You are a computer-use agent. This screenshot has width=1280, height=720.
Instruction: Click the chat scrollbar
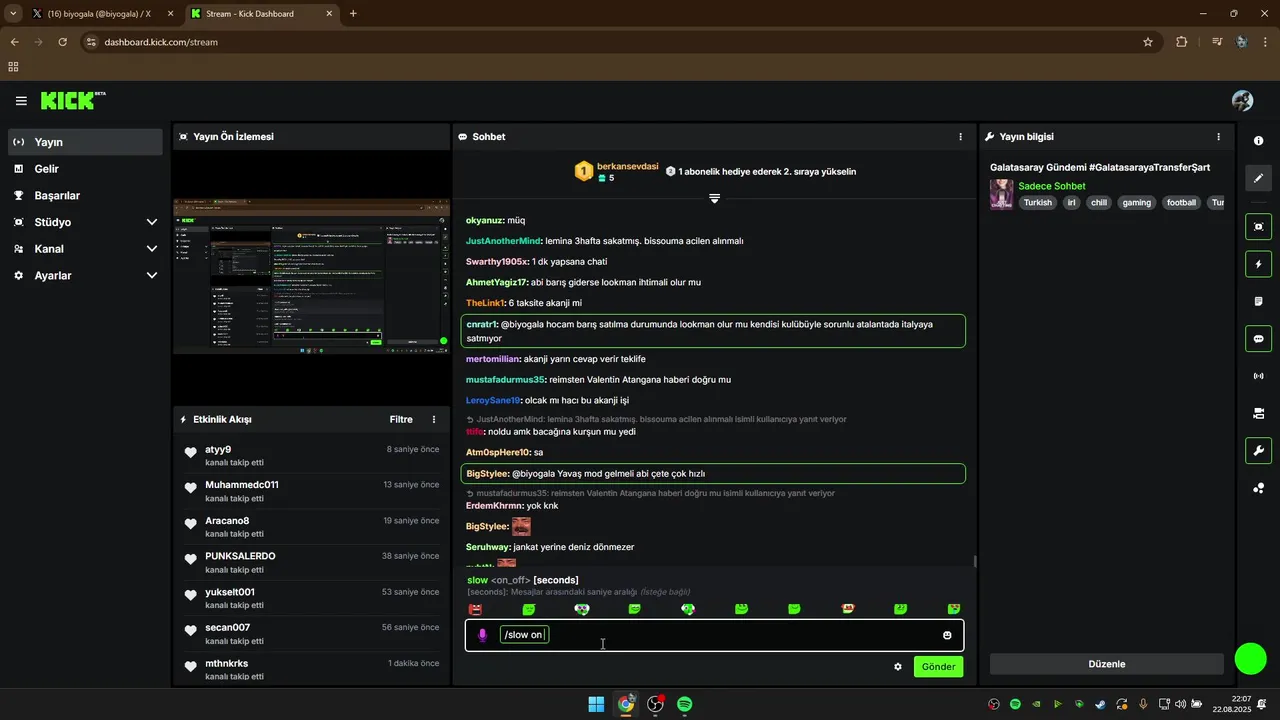[975, 562]
